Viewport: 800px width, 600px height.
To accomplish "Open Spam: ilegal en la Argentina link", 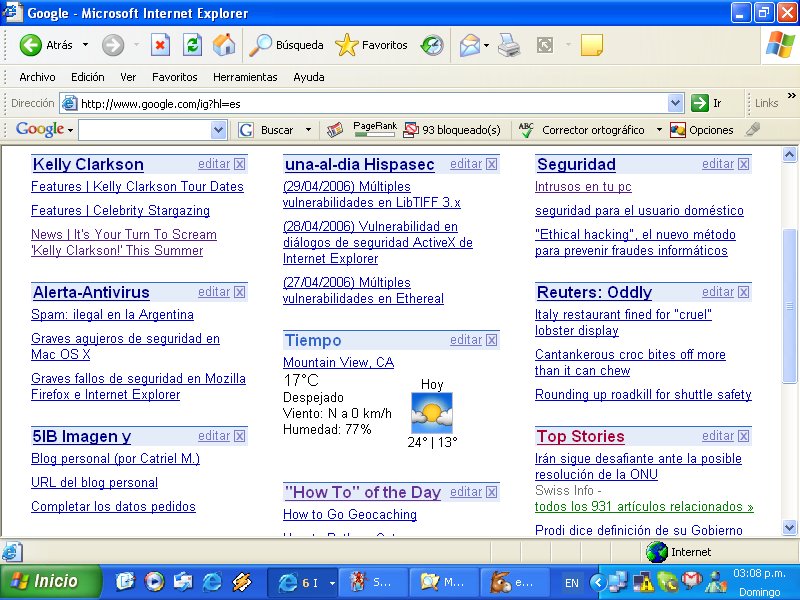I will (112, 314).
